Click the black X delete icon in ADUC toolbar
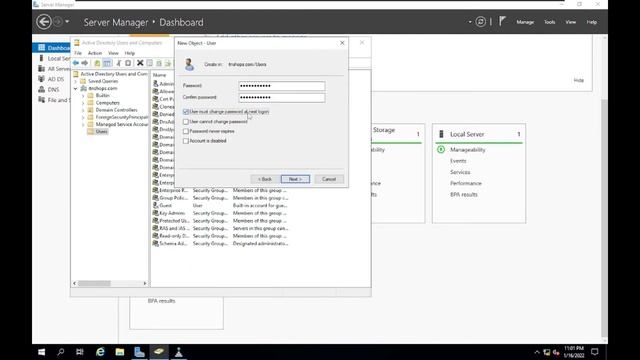Viewport: 640px width, 360px height. [x=140, y=63]
